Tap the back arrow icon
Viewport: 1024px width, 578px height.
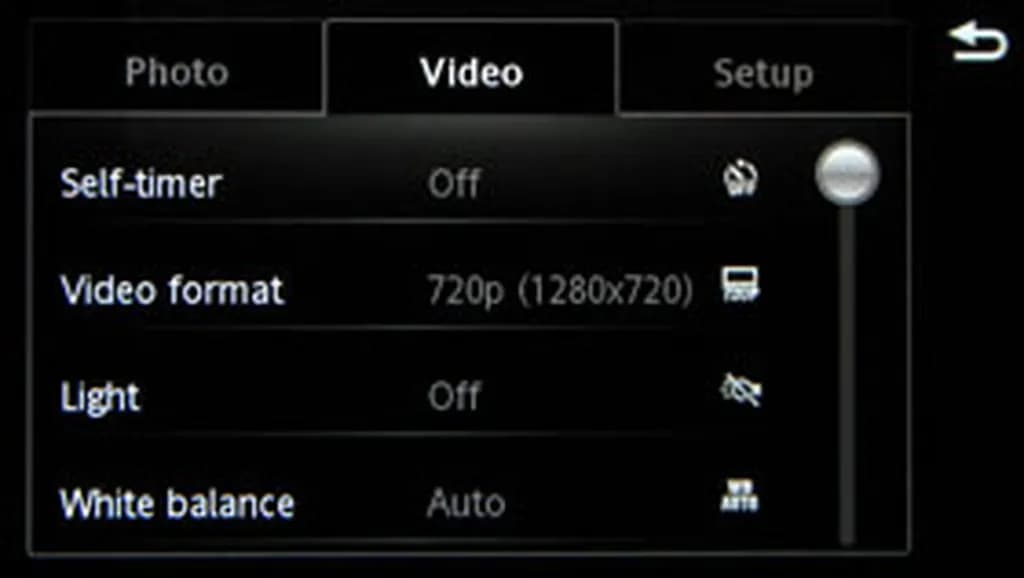pos(977,42)
